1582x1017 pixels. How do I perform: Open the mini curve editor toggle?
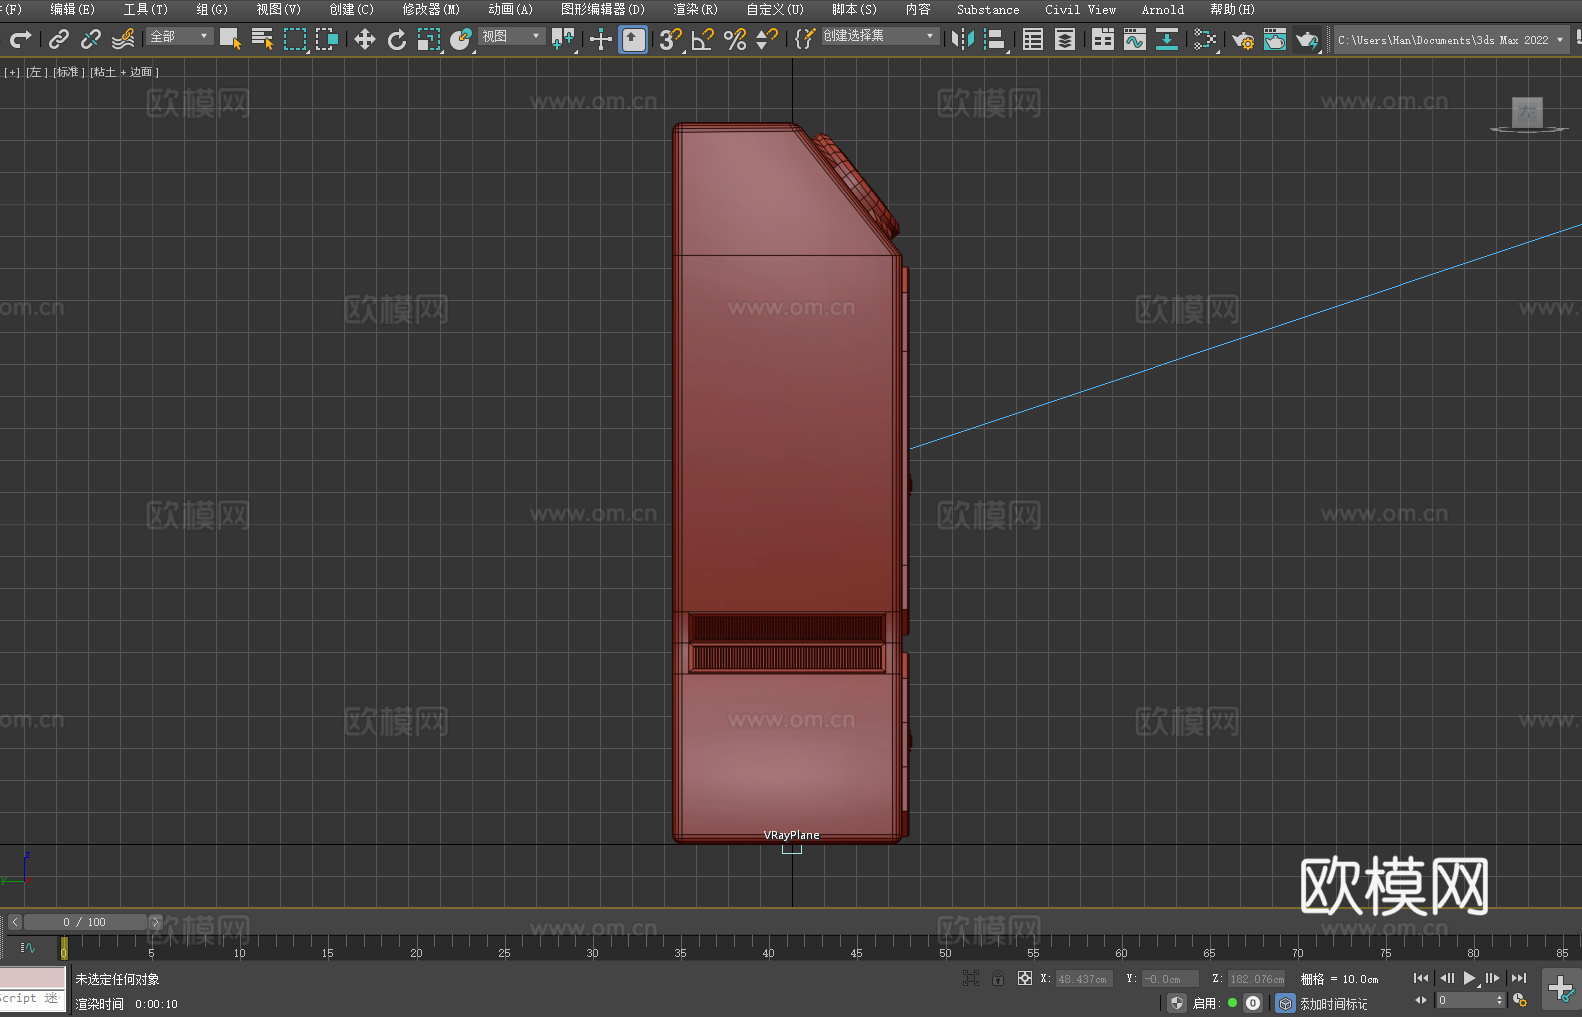click(27, 948)
